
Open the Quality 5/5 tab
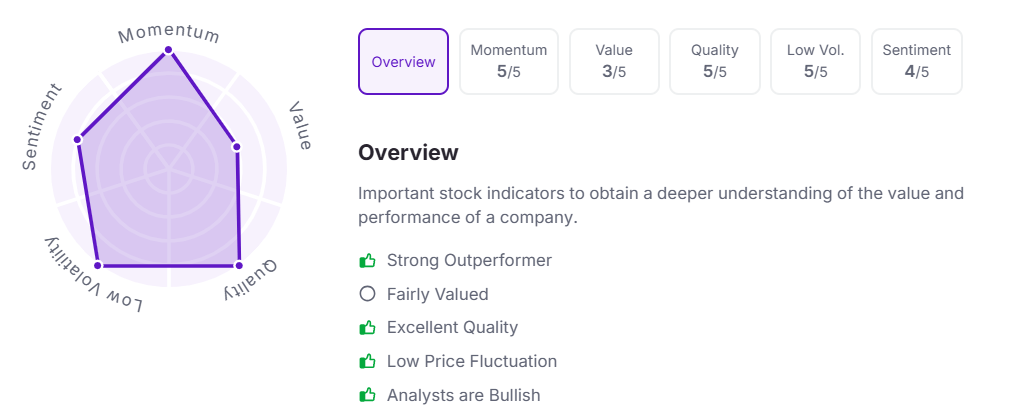point(715,62)
